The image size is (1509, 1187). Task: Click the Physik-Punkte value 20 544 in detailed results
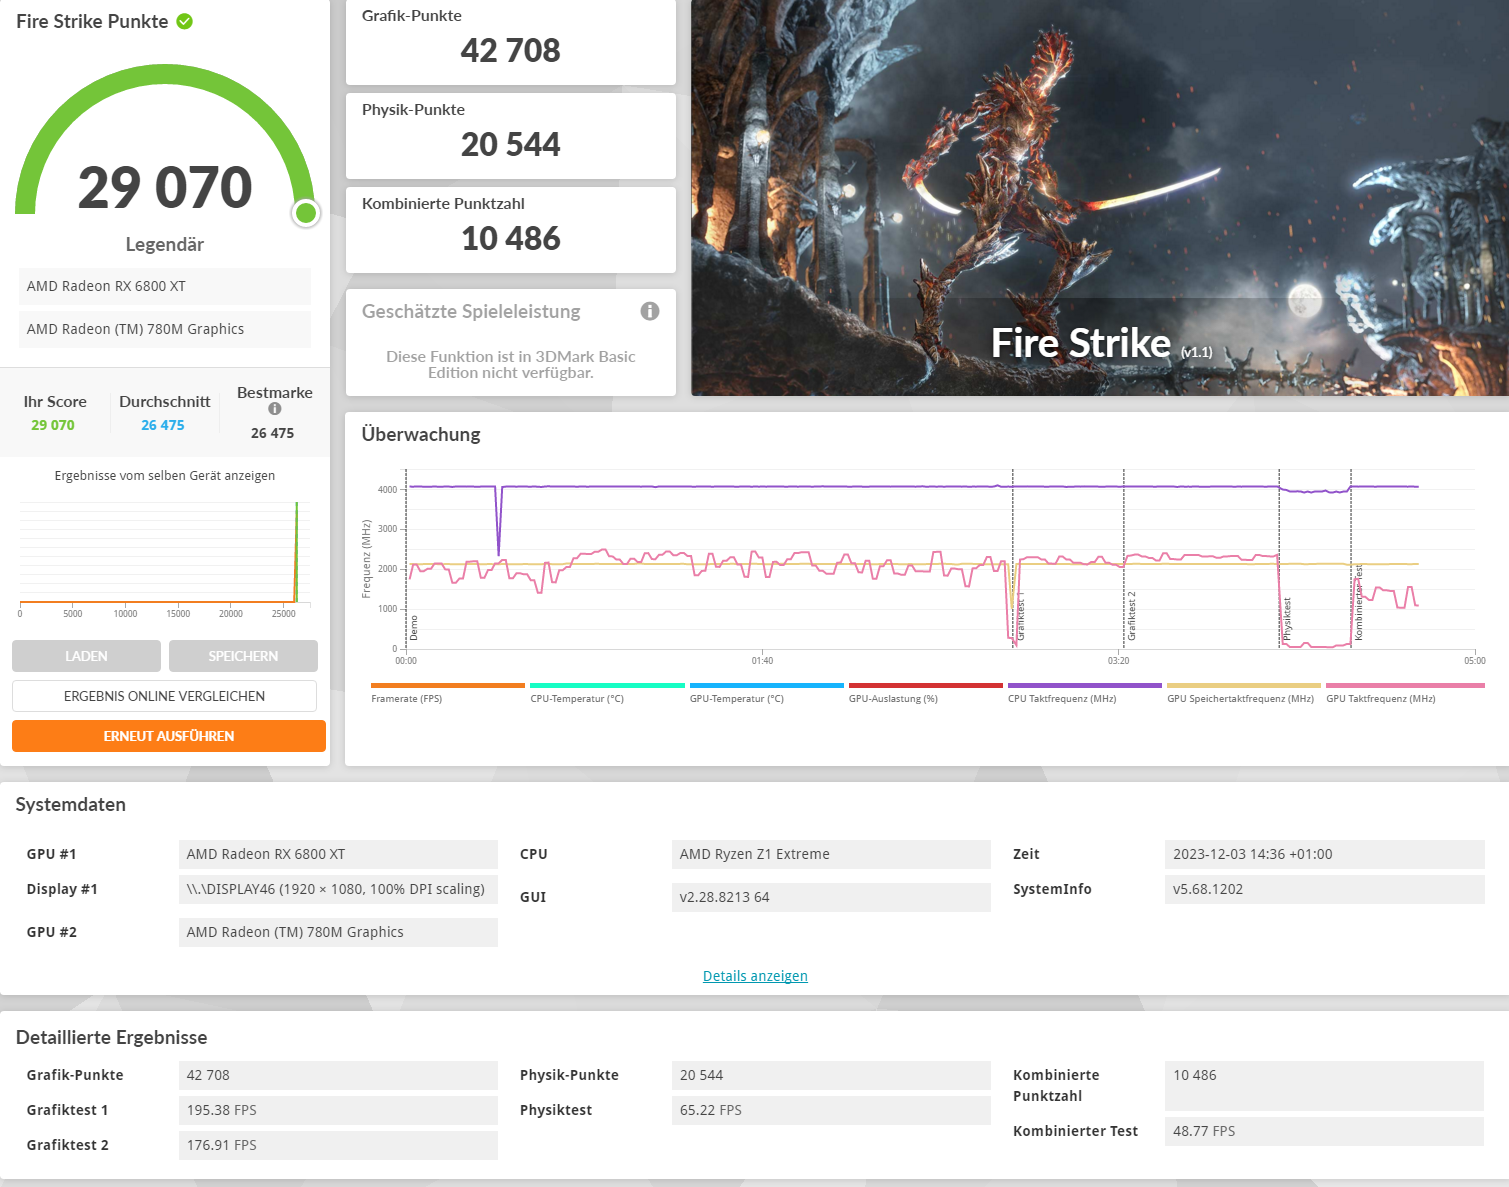[831, 1075]
